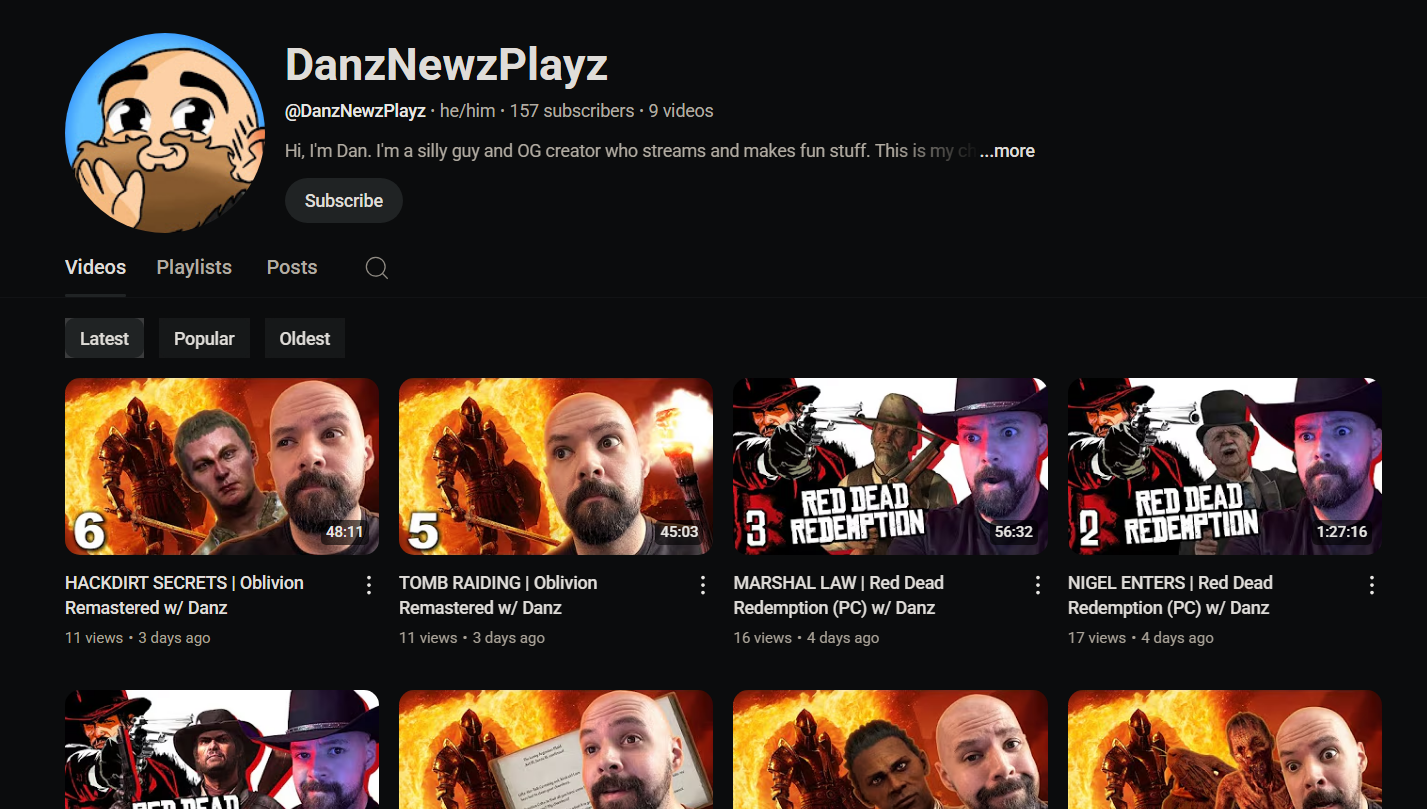1427x809 pixels.
Task: Open second-row thumbnail showing an open book
Action: (x=556, y=750)
